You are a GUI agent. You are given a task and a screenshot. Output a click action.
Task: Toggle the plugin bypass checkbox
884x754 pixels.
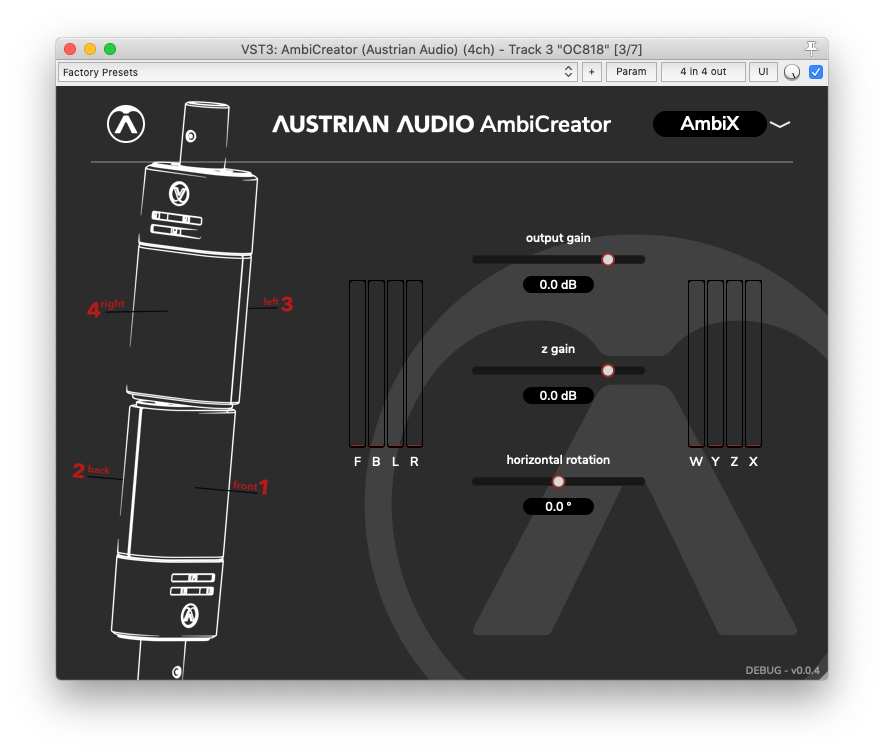click(x=815, y=72)
